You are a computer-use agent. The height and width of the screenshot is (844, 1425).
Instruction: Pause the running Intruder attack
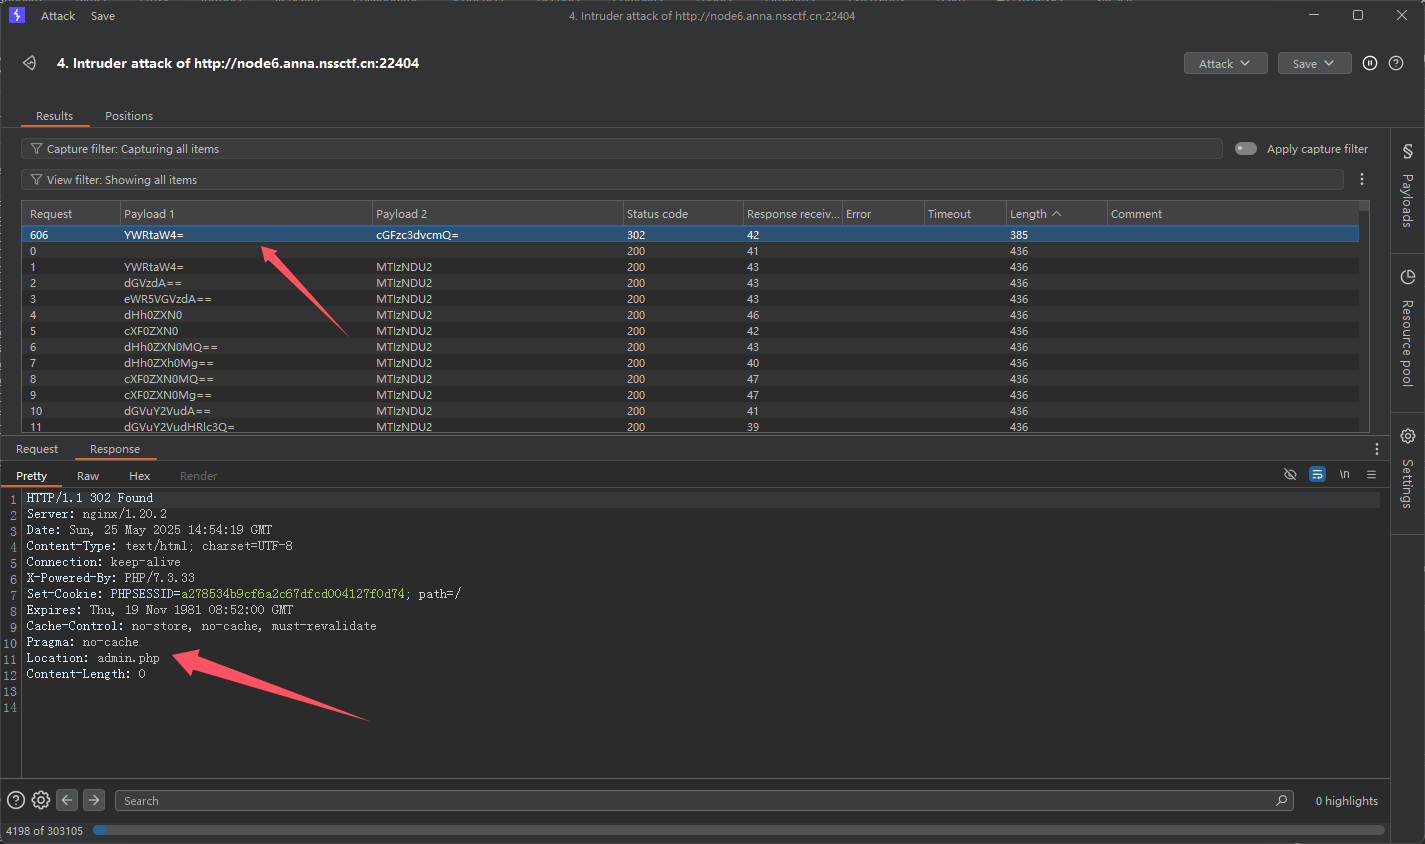point(1370,63)
